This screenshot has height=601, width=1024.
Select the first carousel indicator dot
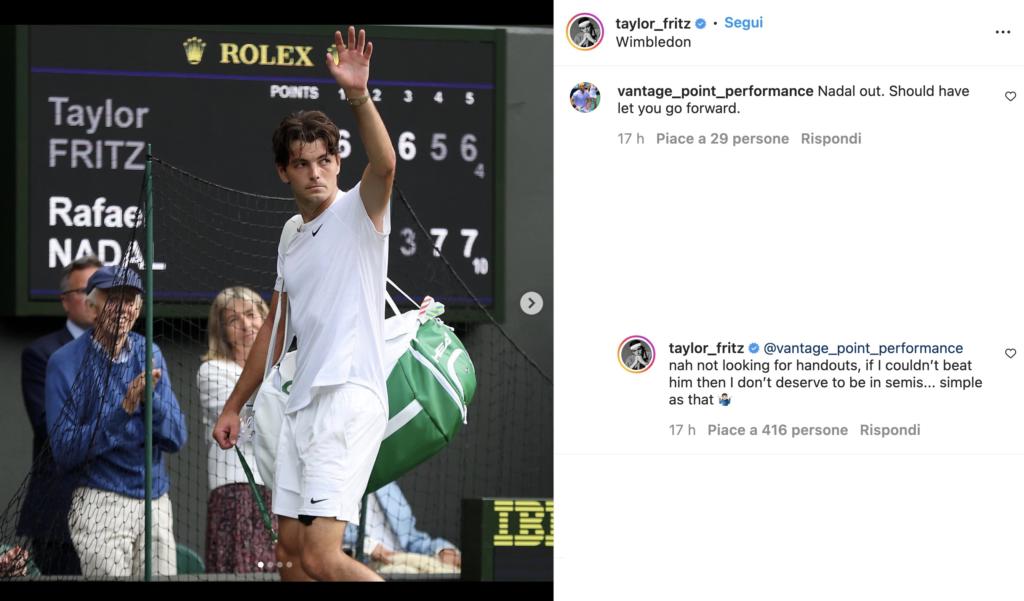point(261,564)
